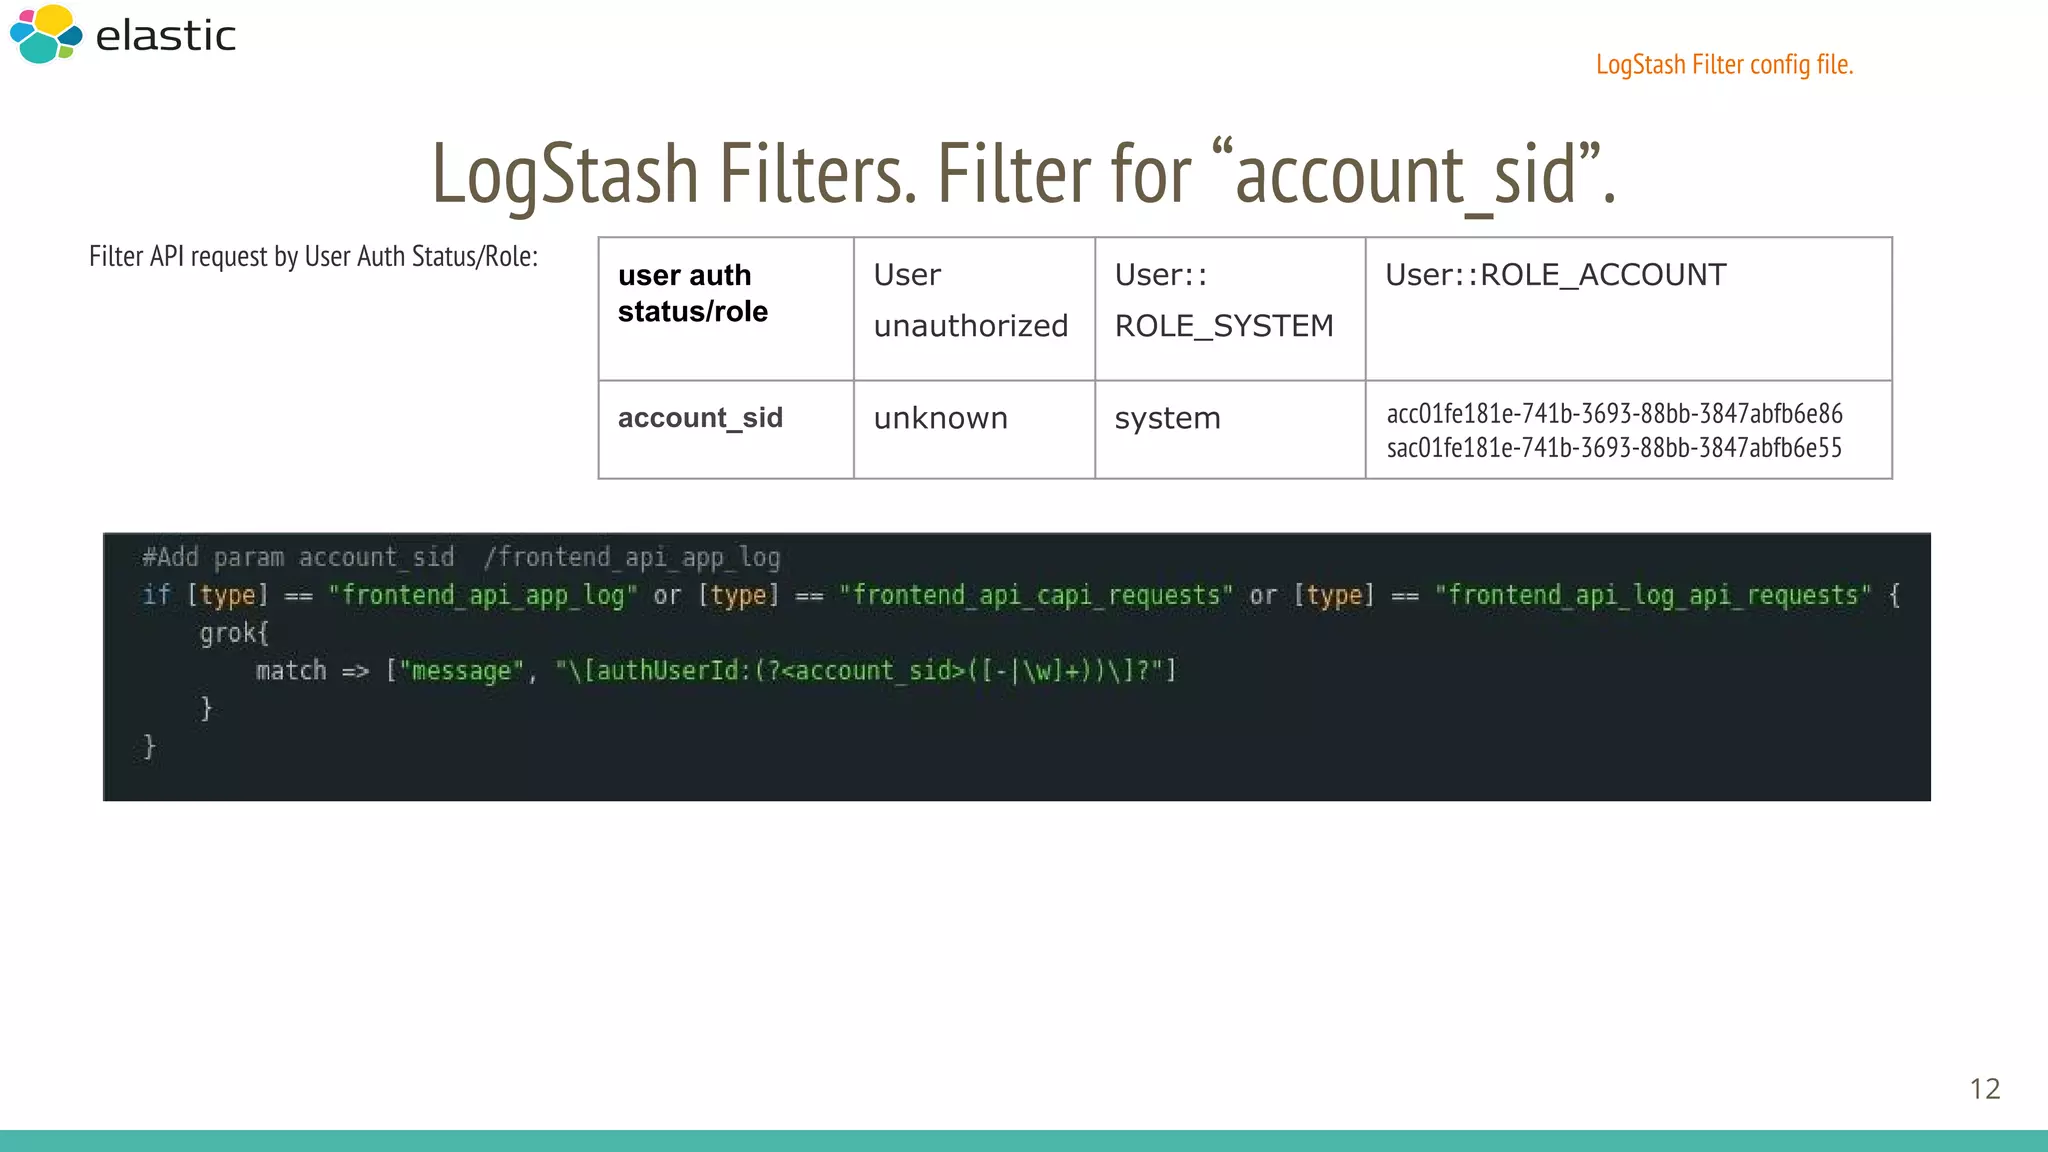Screen dimensions: 2048x1152
Task: Click the slide page number 12
Action: coord(1985,1088)
